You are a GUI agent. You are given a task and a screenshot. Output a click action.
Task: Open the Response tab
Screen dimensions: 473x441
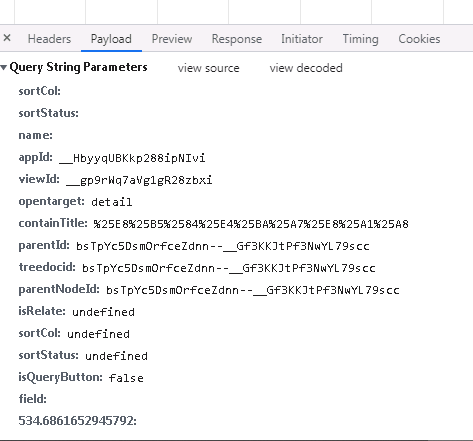pos(237,39)
